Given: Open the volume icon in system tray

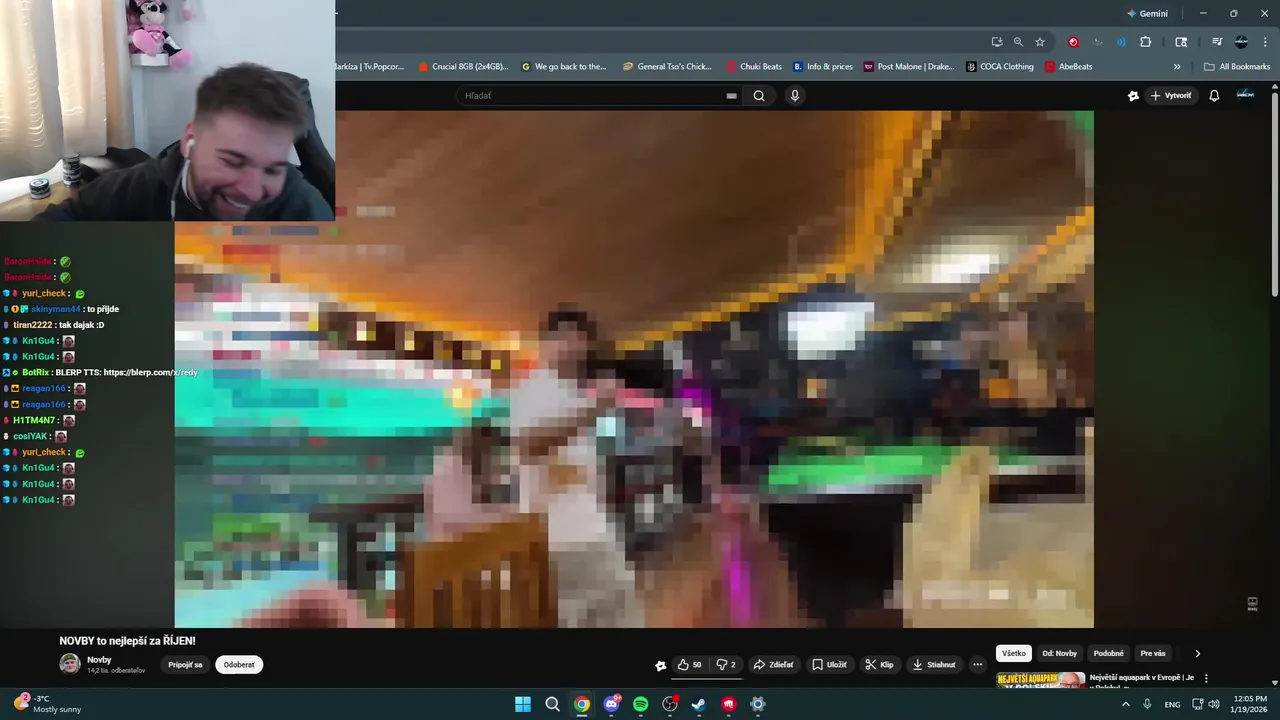Looking at the screenshot, I should 1214,704.
